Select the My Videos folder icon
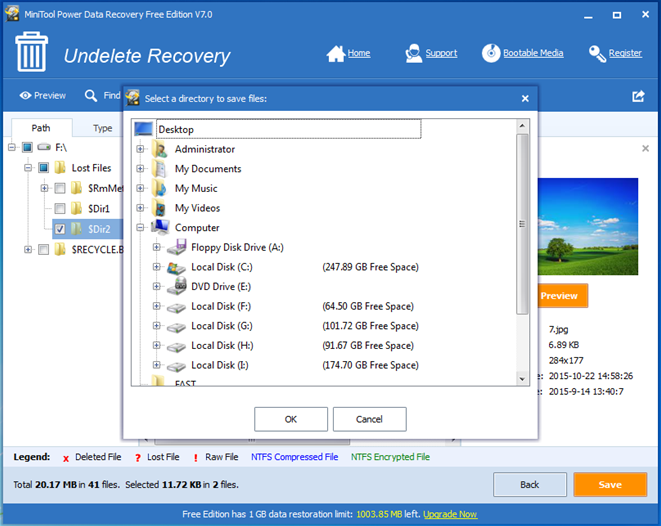 (161, 208)
